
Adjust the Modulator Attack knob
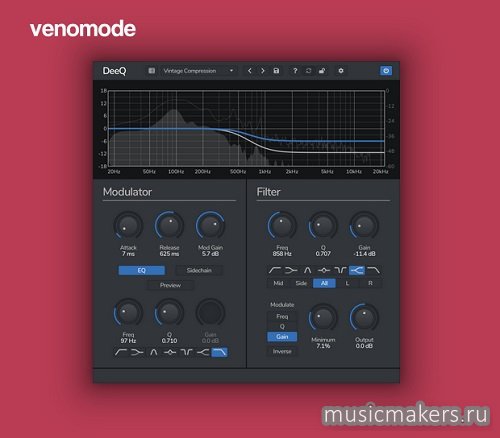[x=128, y=226]
